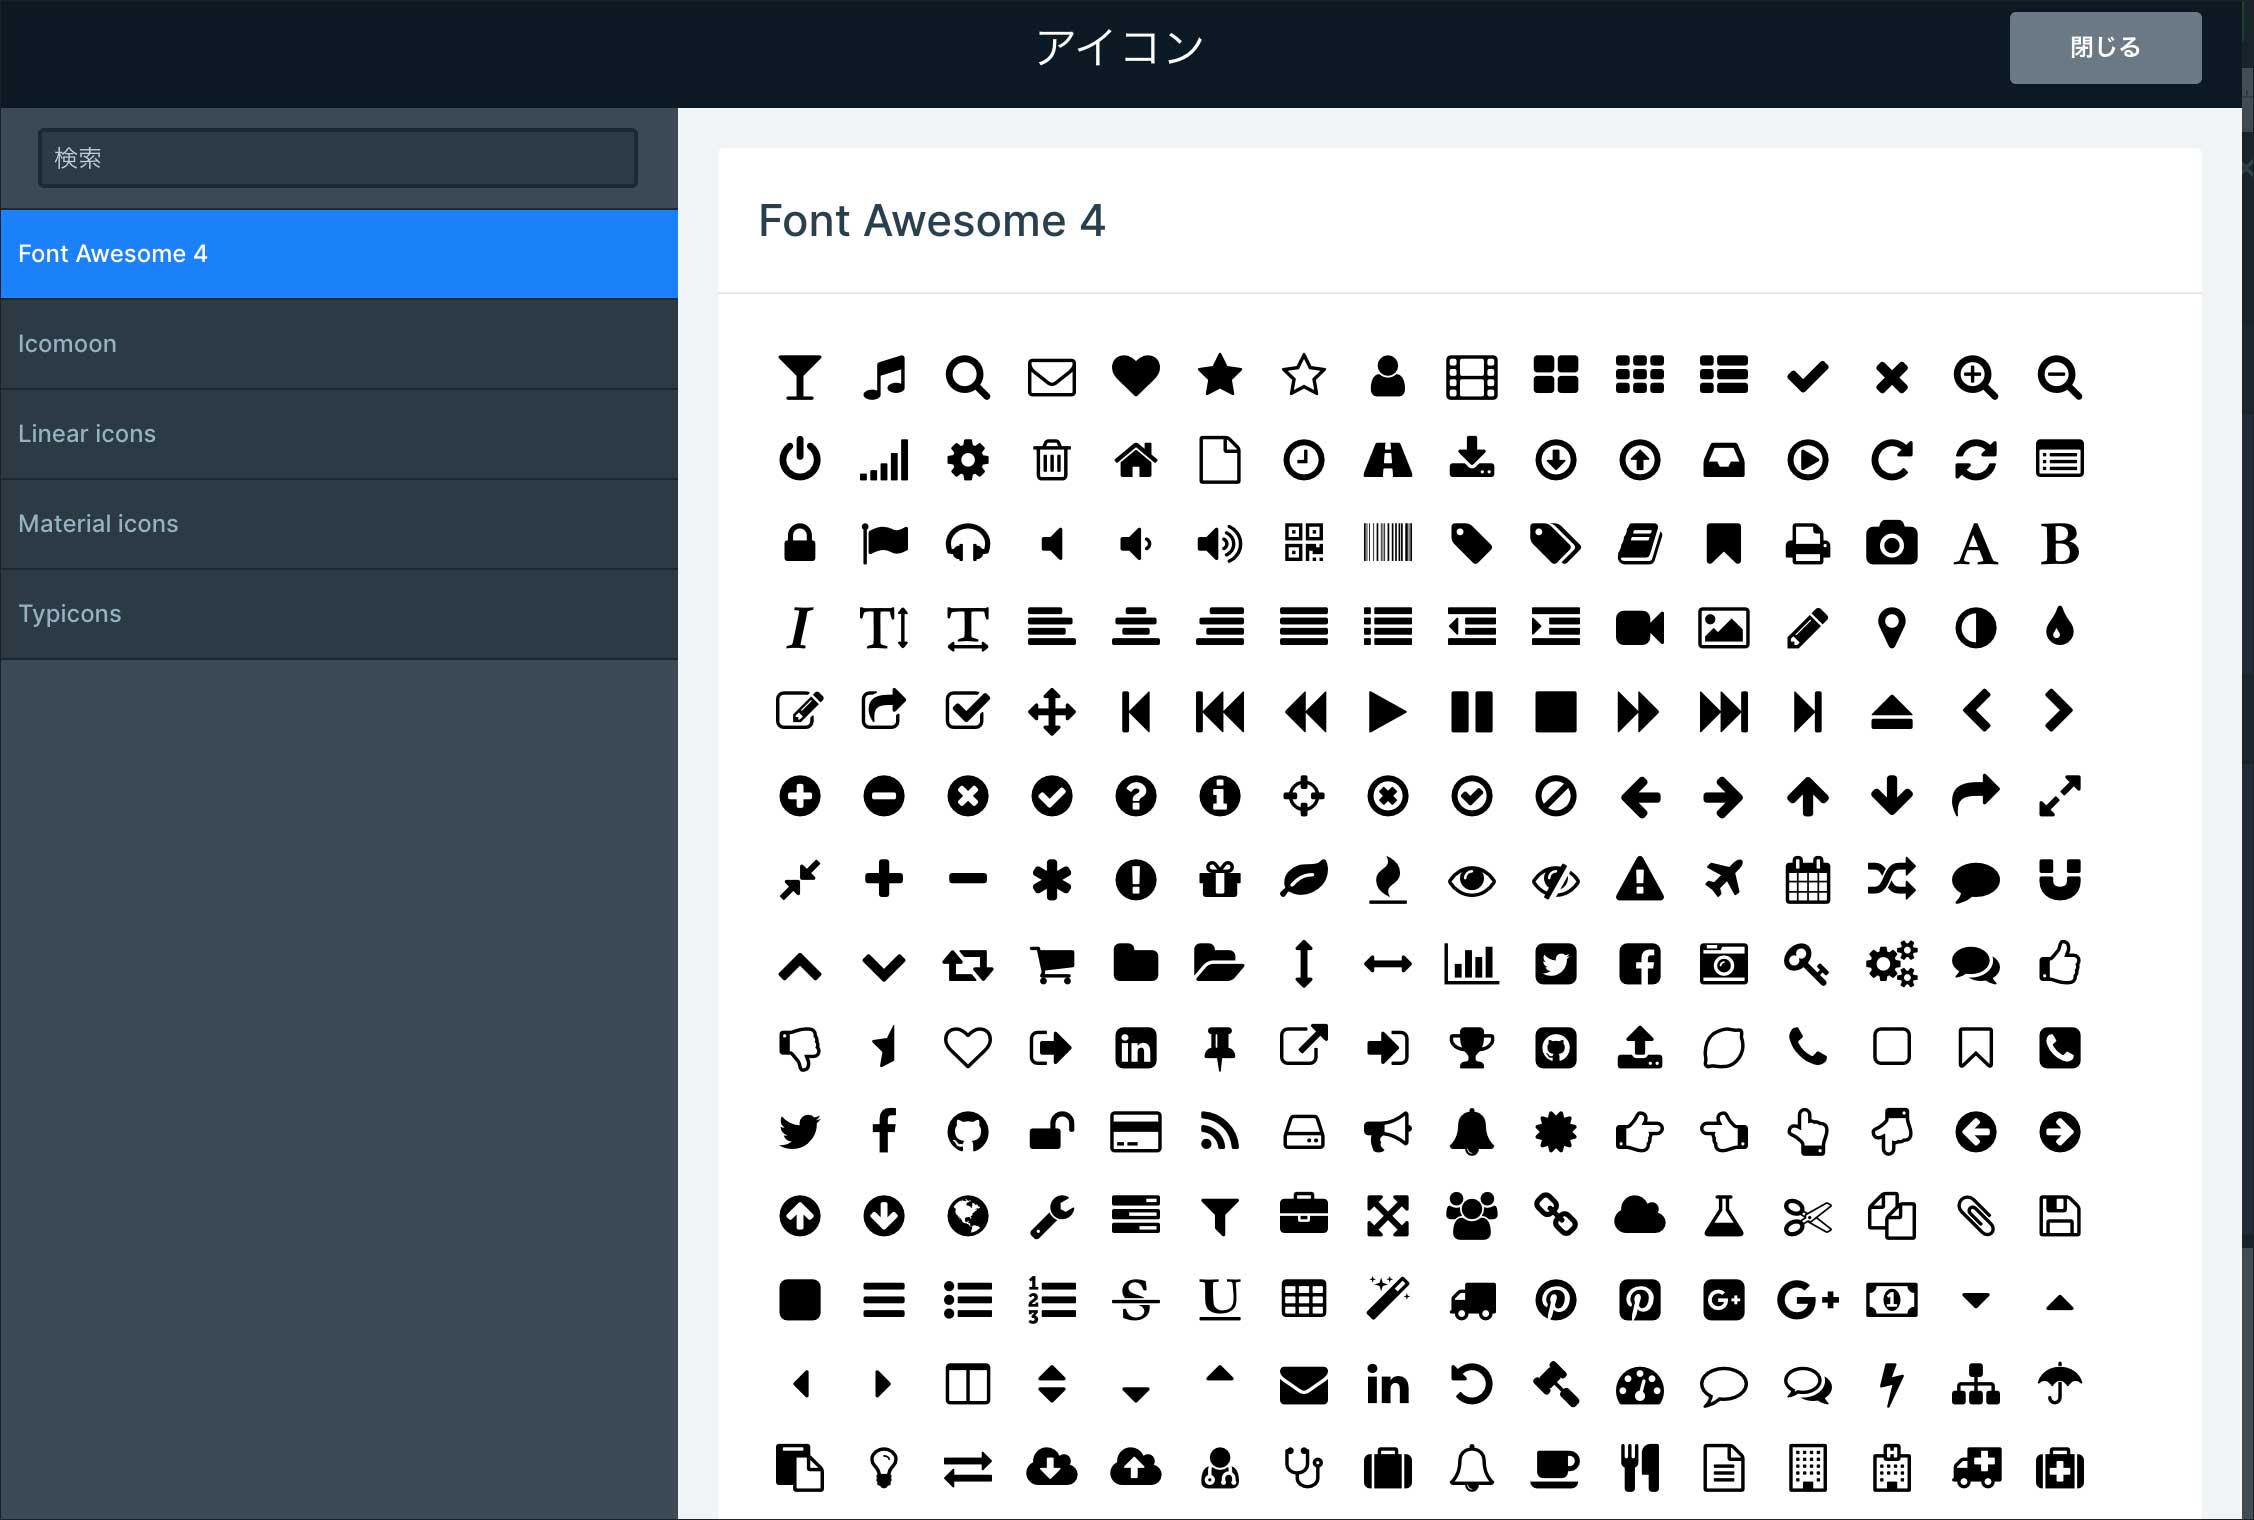The image size is (2254, 1520).
Task: Select the music note icon
Action: point(884,378)
